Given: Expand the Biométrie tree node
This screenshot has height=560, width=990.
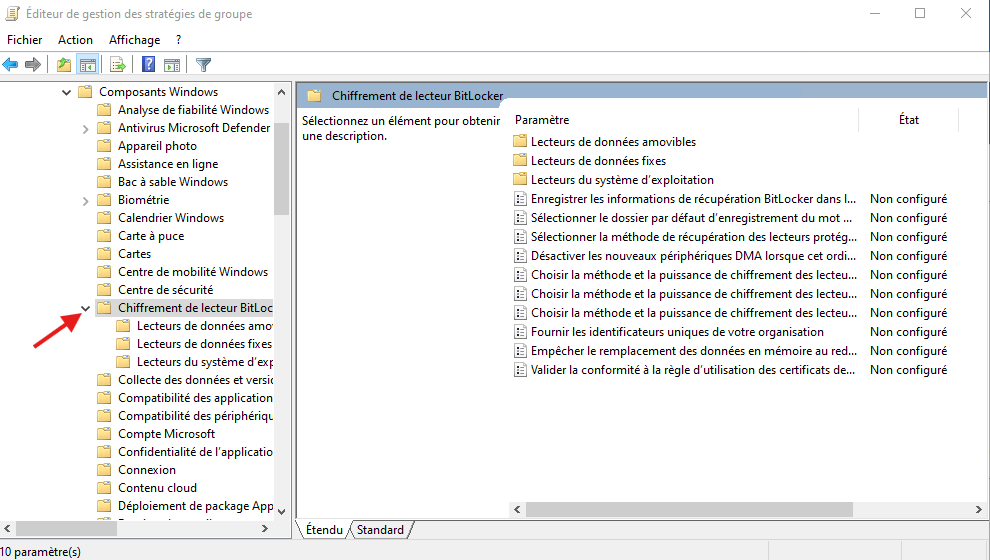Looking at the screenshot, I should [x=85, y=201].
